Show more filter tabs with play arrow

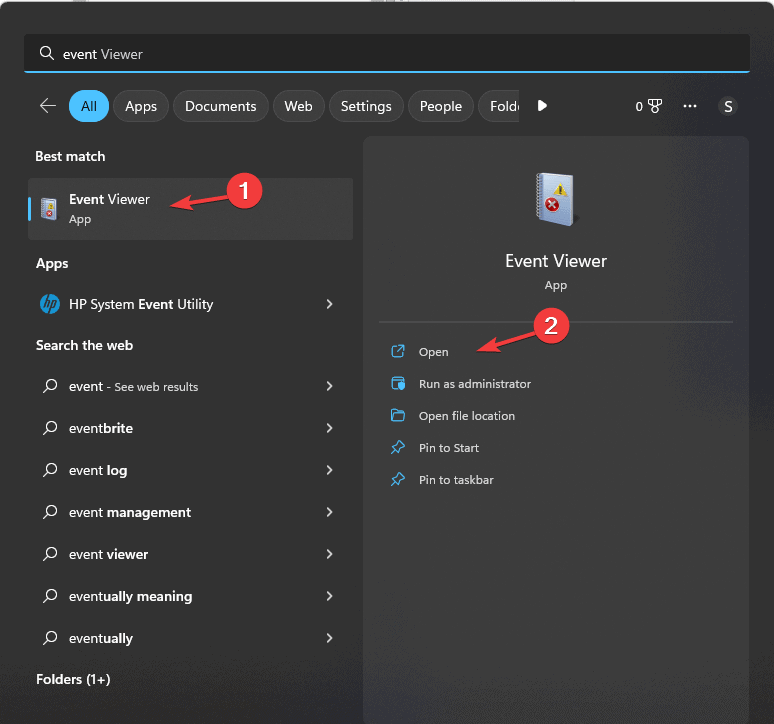click(x=542, y=106)
